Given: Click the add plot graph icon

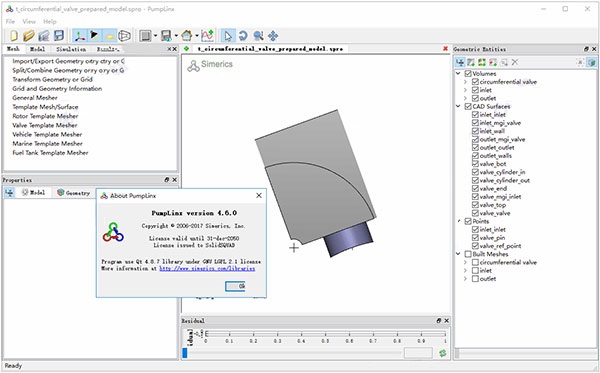Looking at the screenshot, I should coord(207,36).
